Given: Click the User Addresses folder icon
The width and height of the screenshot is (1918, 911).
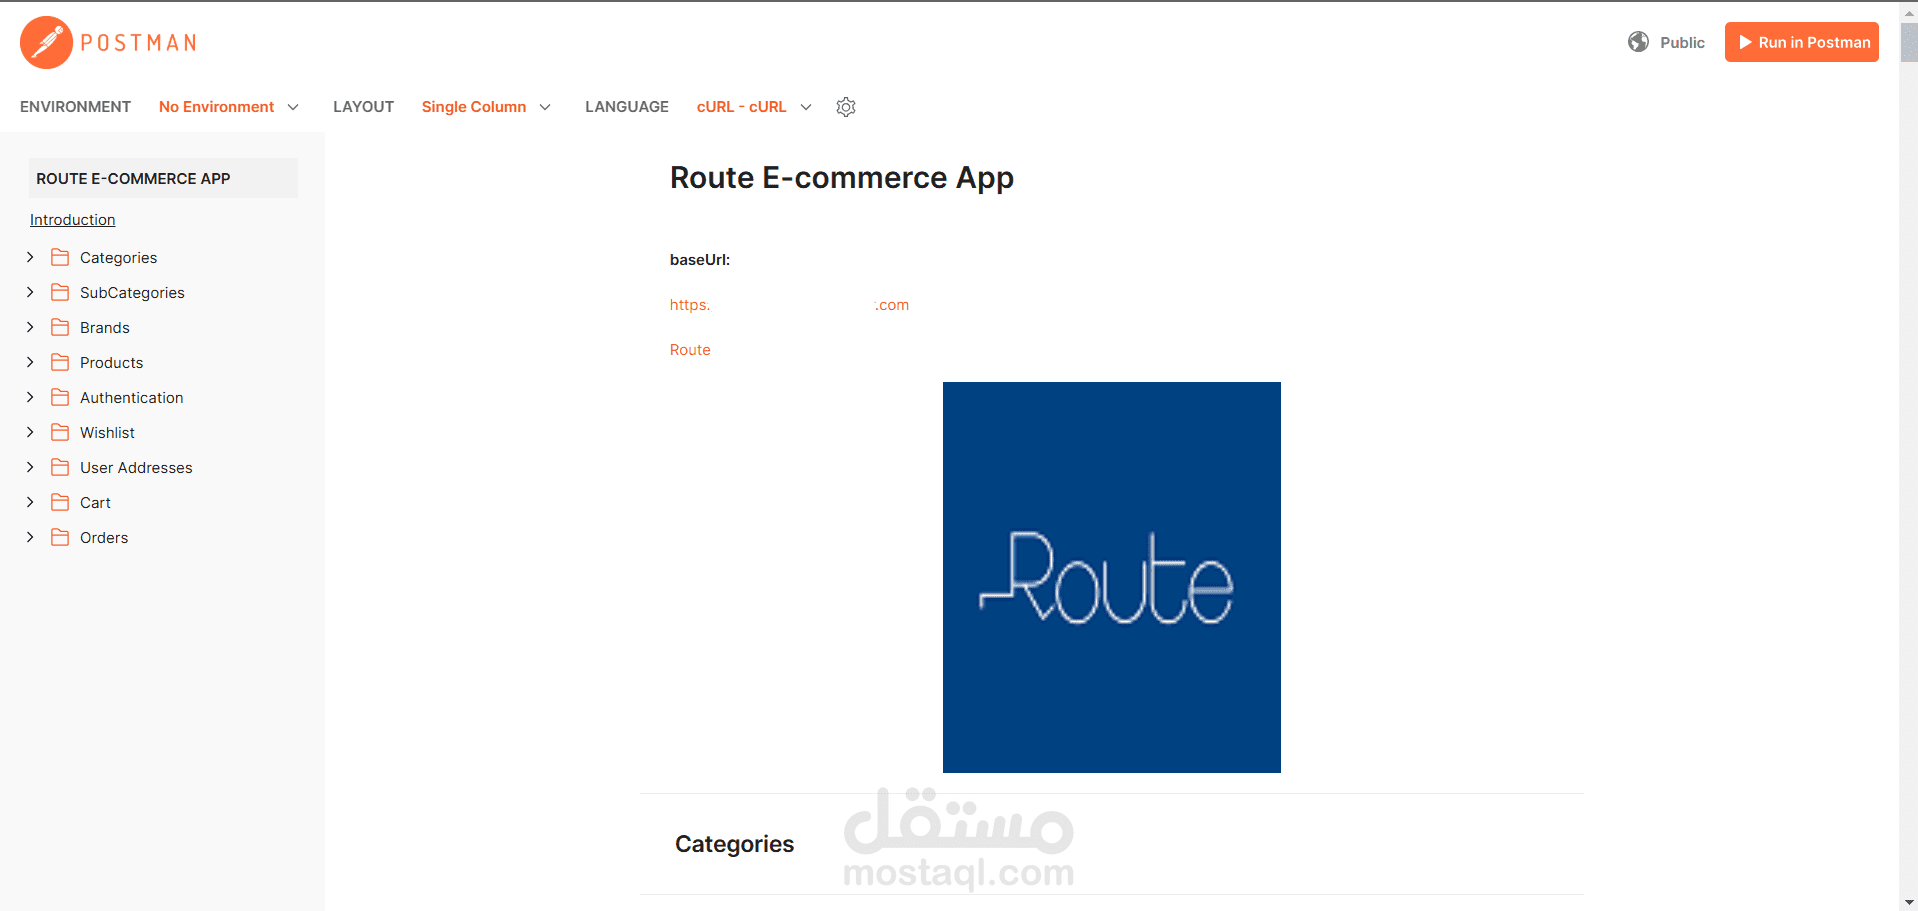Looking at the screenshot, I should click(x=60, y=467).
